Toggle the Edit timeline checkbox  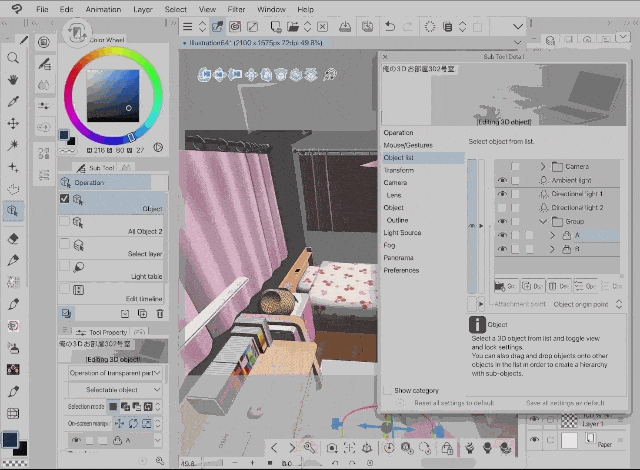point(64,289)
